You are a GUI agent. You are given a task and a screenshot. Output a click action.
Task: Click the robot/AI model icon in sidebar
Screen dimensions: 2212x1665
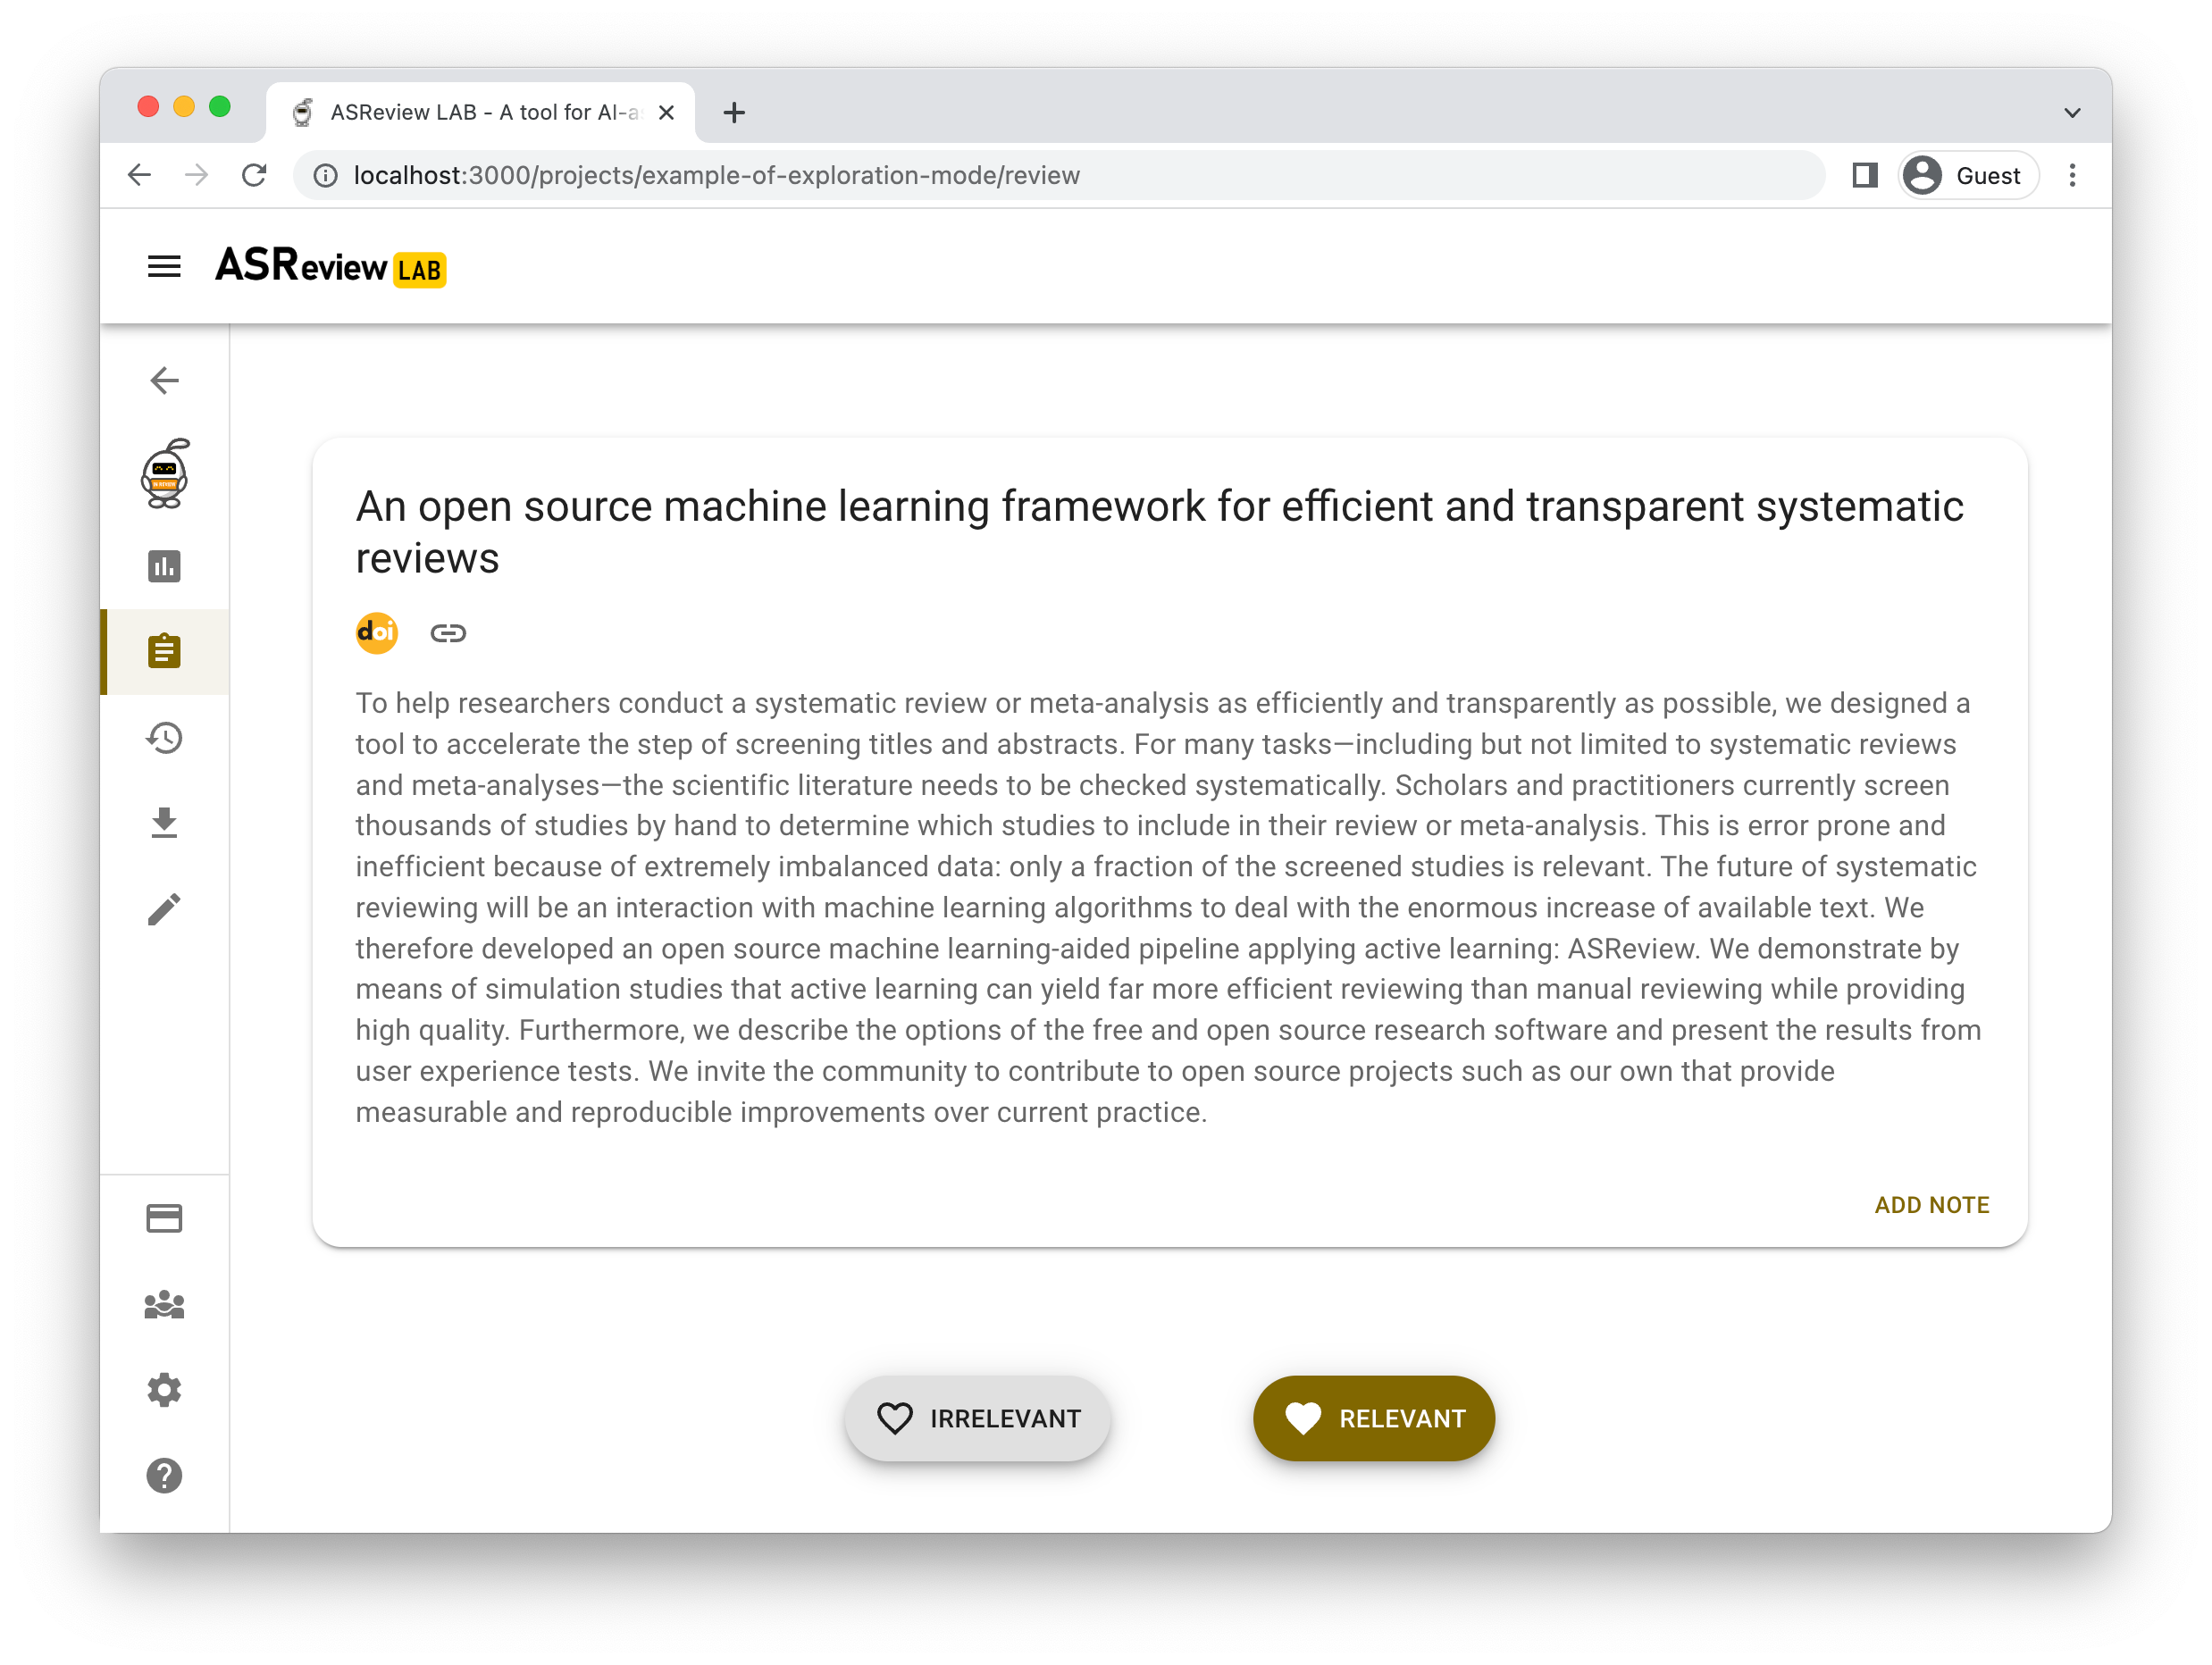tap(166, 474)
